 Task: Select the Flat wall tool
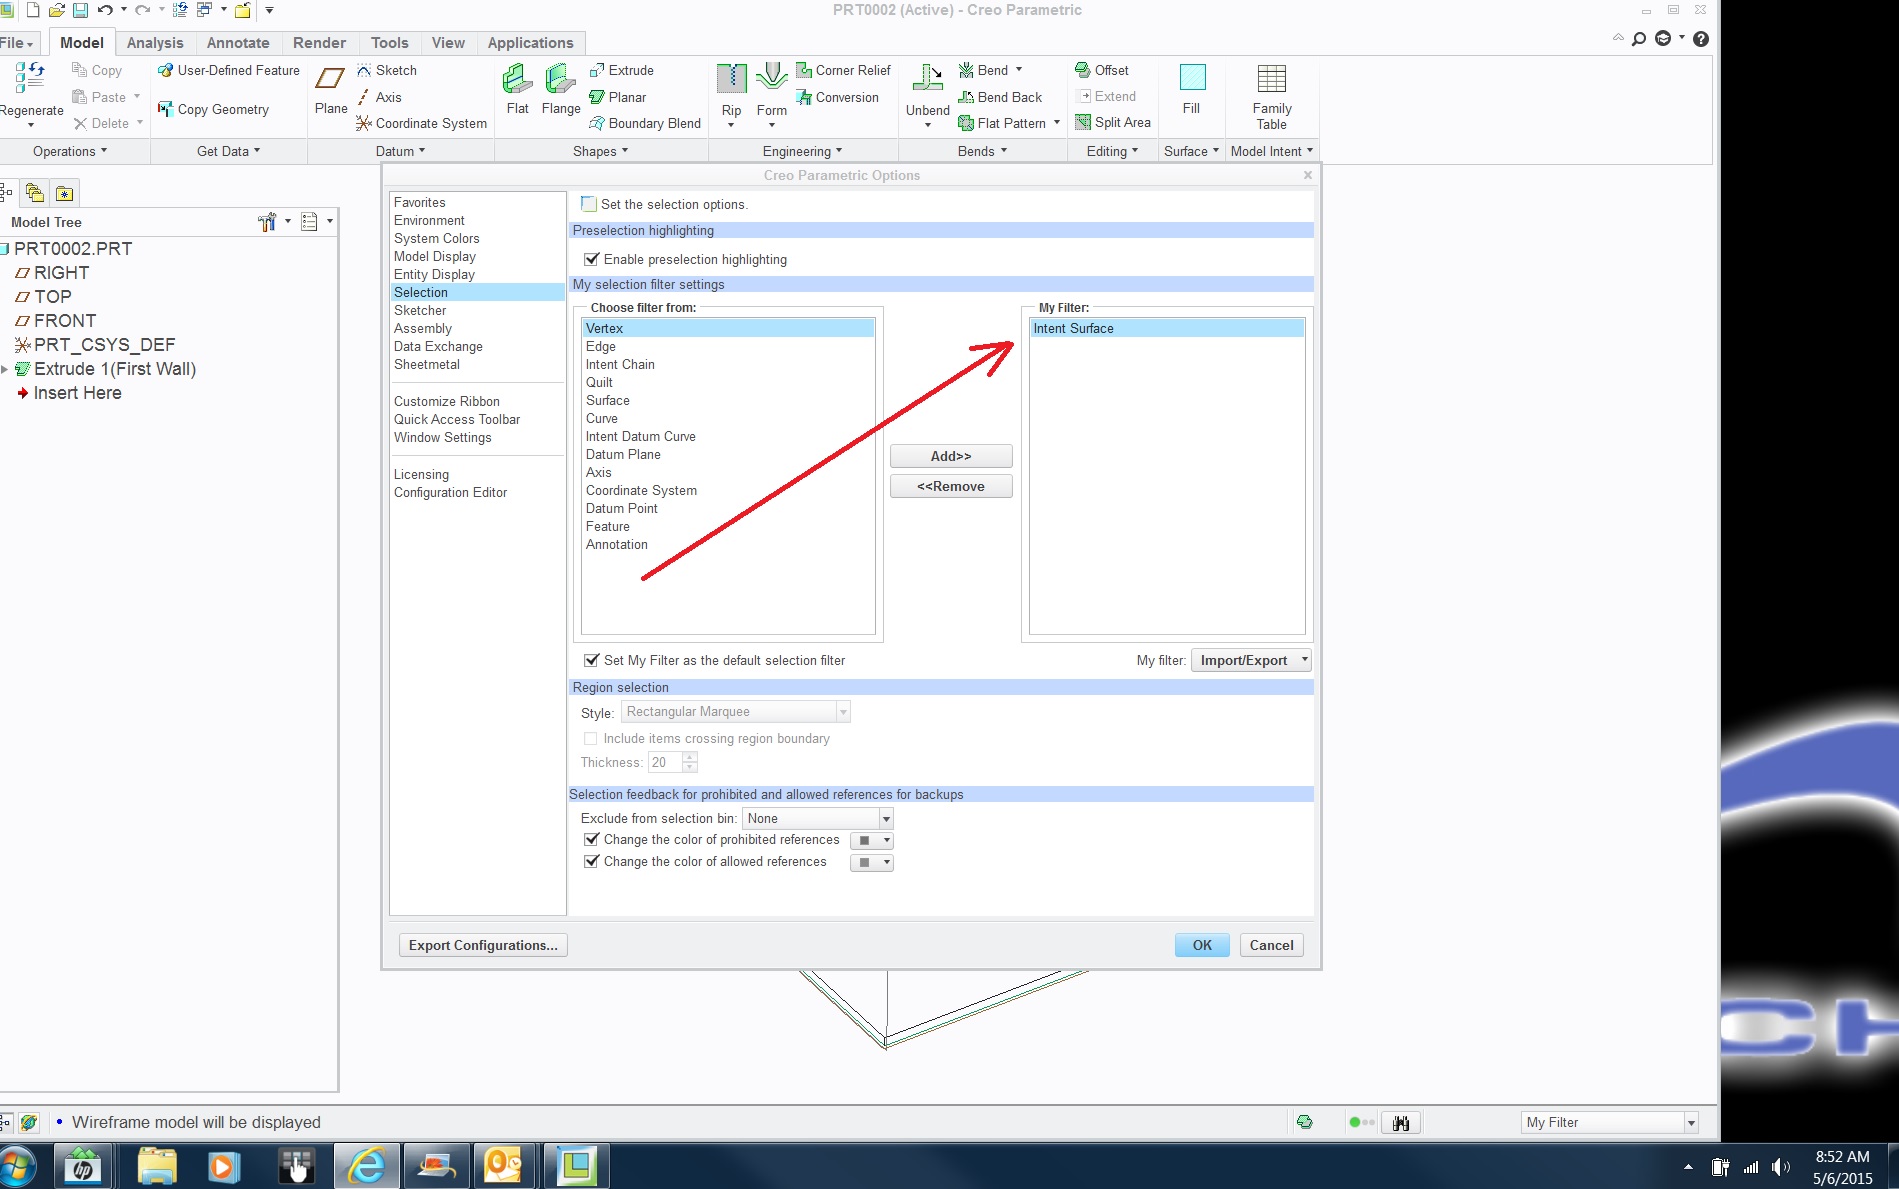pos(517,90)
